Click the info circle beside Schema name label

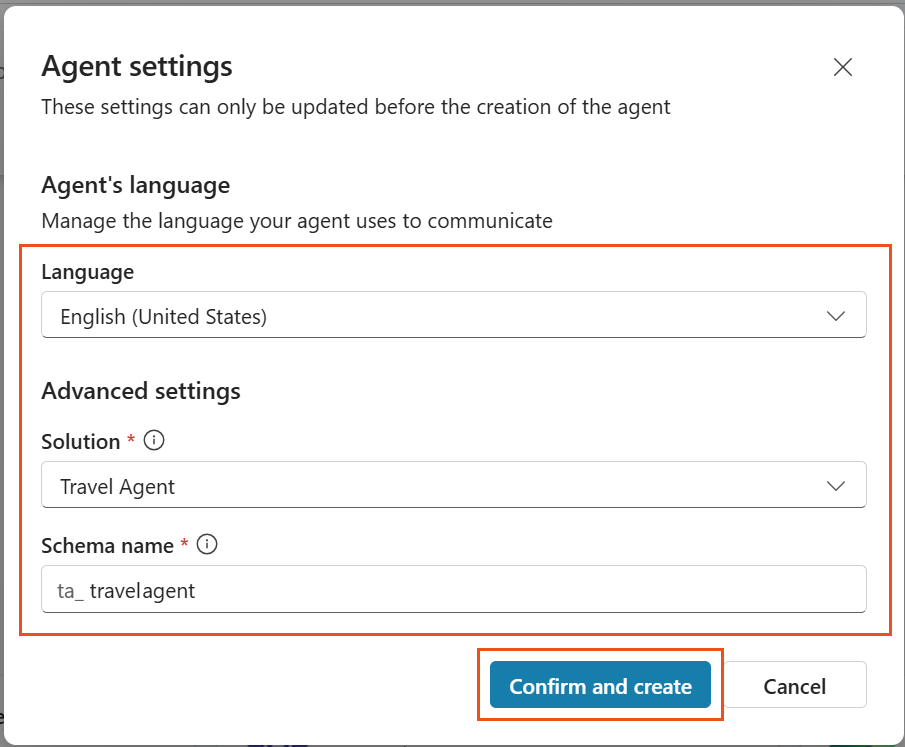pyautogui.click(x=206, y=545)
